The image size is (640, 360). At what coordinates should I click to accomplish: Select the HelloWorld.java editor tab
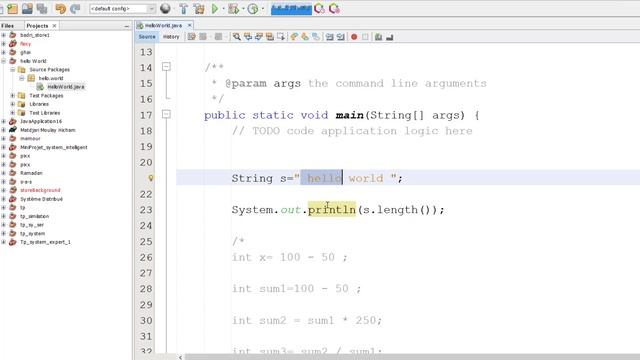point(163,25)
